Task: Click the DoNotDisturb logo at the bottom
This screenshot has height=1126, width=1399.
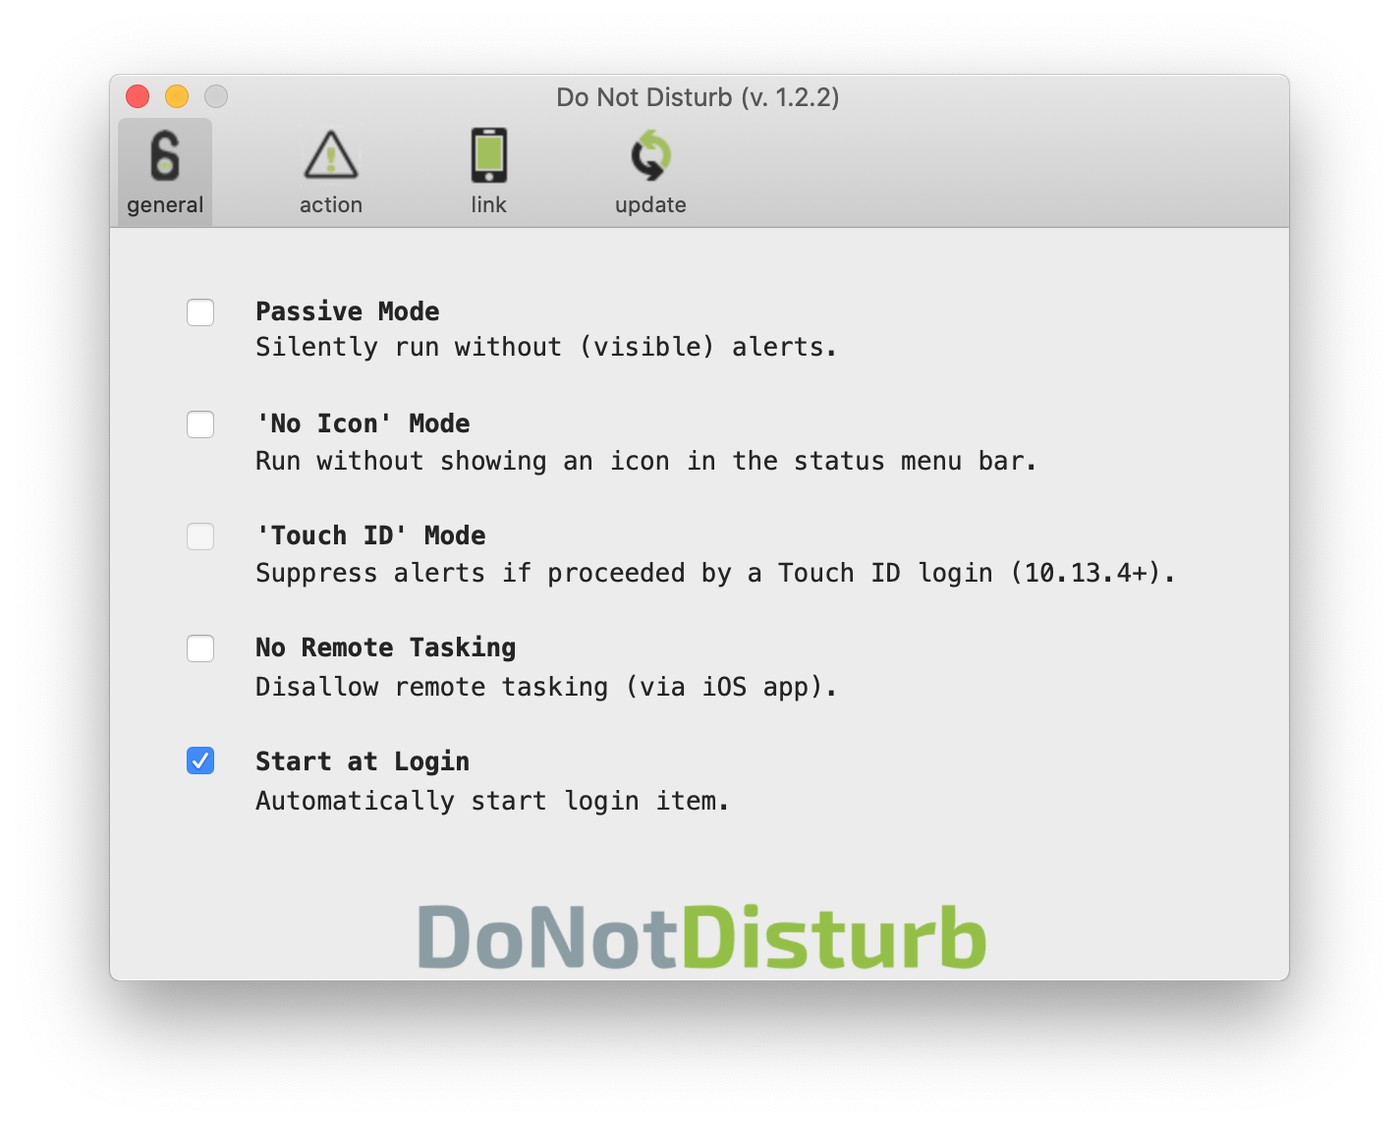Action: click(x=701, y=937)
